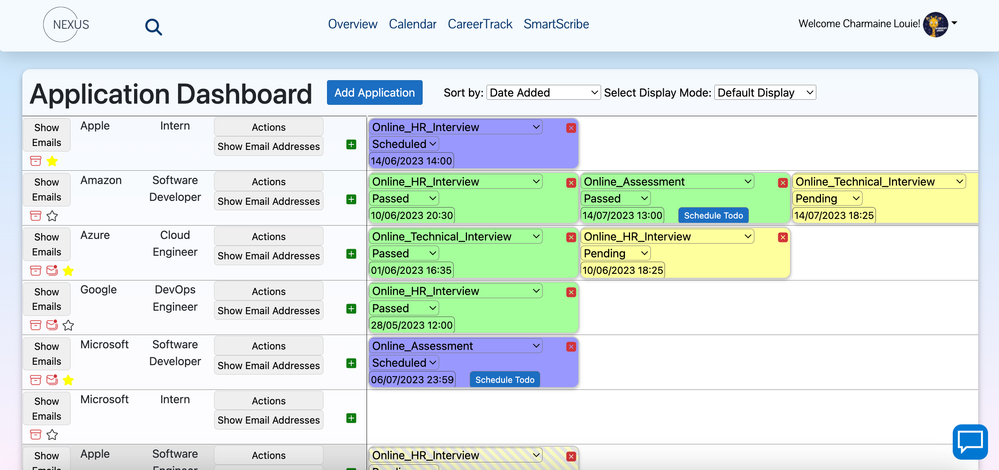Add stage to Microsoft Software Developer row
The height and width of the screenshot is (470, 999).
point(351,364)
